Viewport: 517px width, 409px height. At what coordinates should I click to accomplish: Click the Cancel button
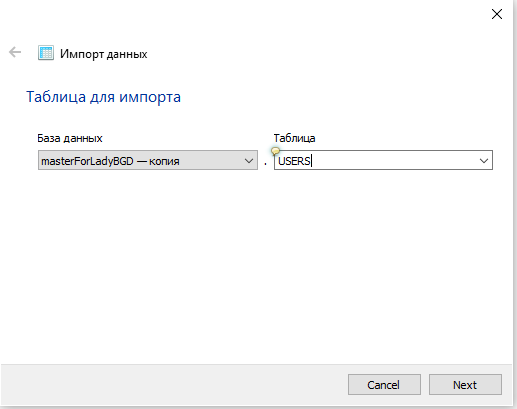click(384, 385)
